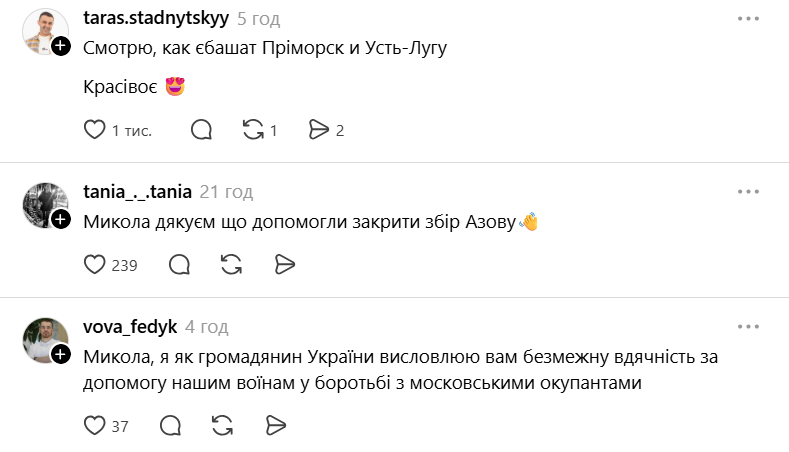789x452 pixels.
Task: Repost vova_fedyk's post
Action: click(222, 426)
